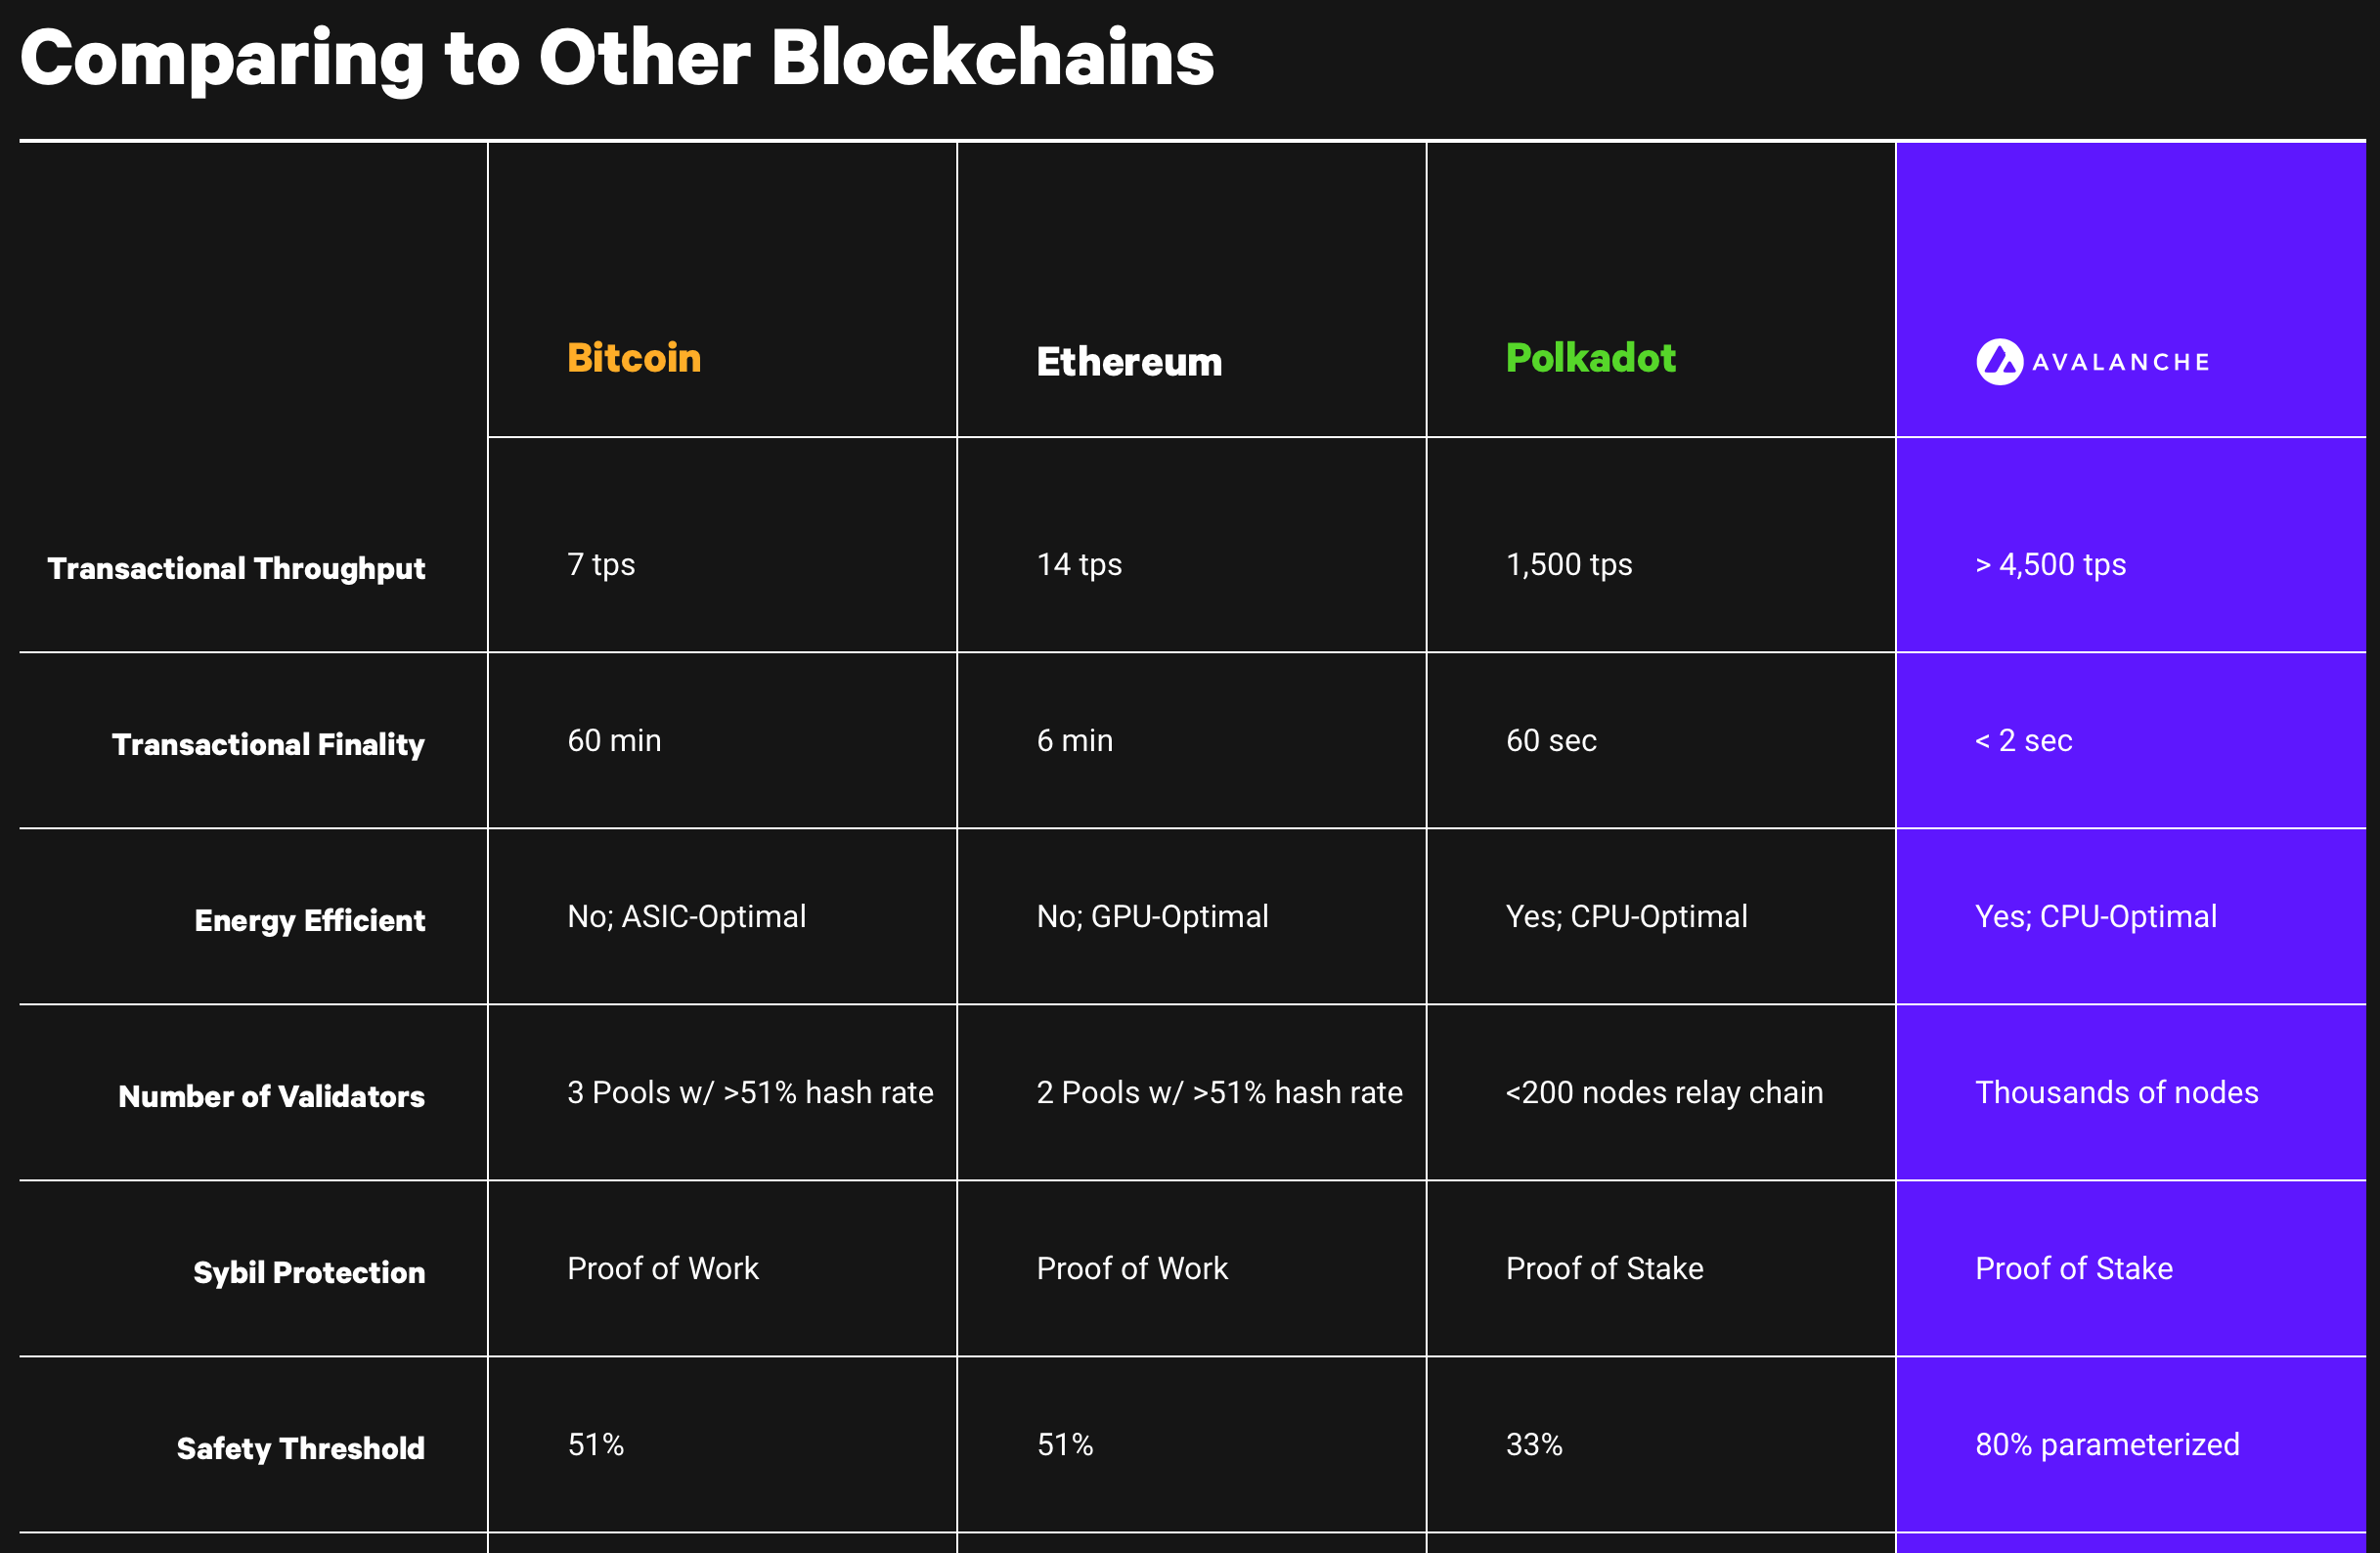The image size is (2380, 1553).
Task: Select the "Comparing to Other Blockchains" heading
Action: pyautogui.click(x=616, y=58)
